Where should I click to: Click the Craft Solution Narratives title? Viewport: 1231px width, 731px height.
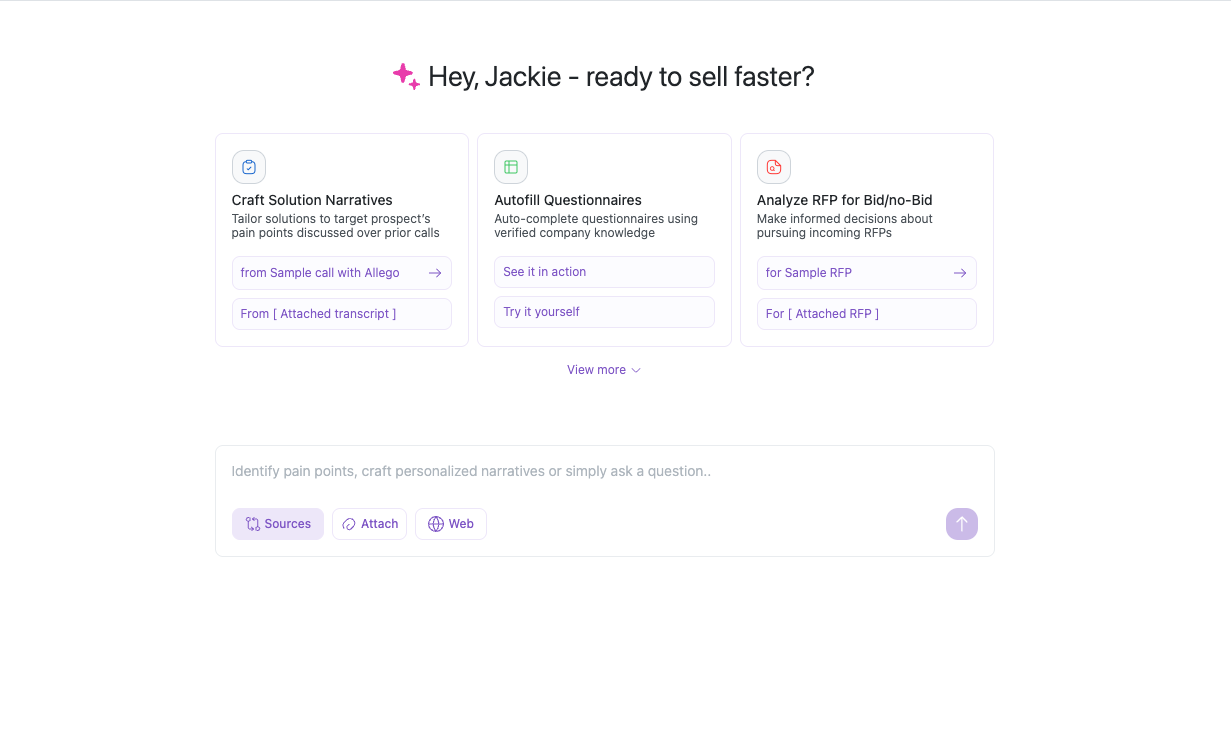(312, 200)
